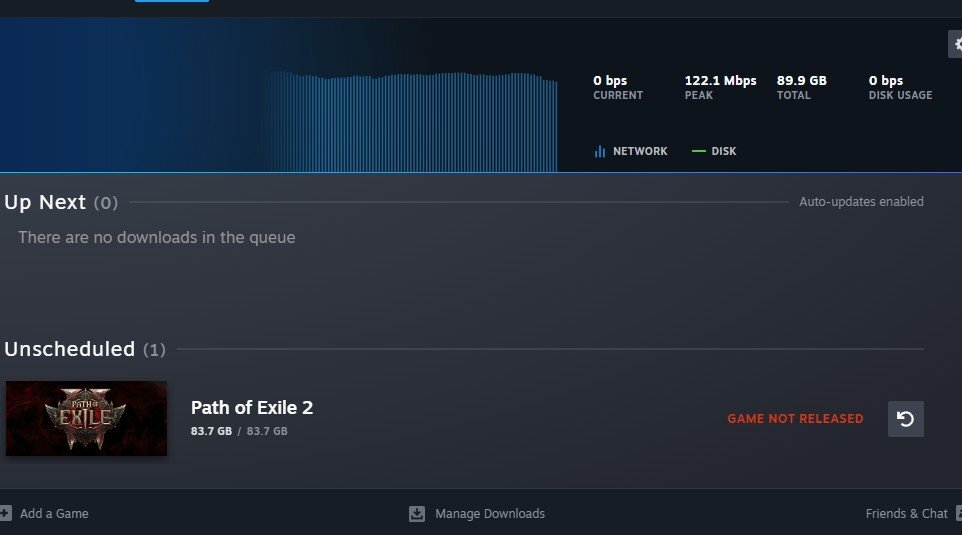Open Manage Downloads text link
Screen dimensions: 962x535
[x=490, y=514]
